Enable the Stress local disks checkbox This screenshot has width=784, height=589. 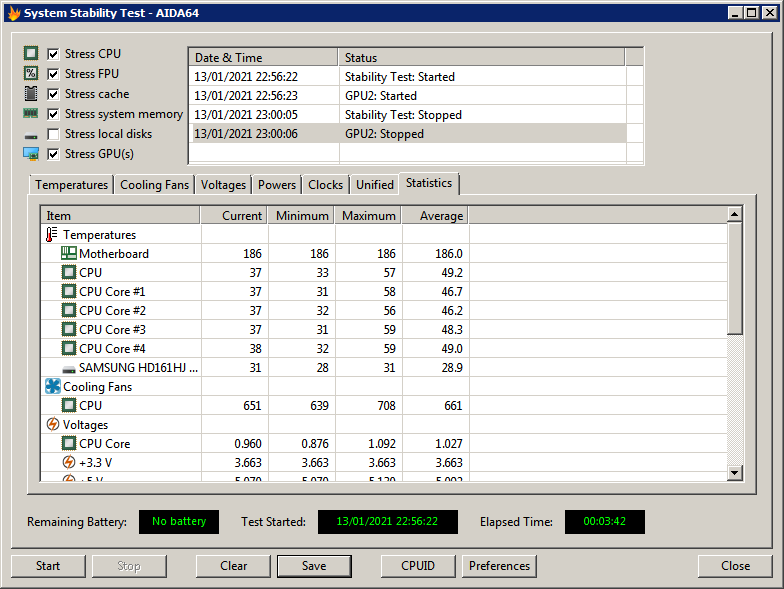53,134
